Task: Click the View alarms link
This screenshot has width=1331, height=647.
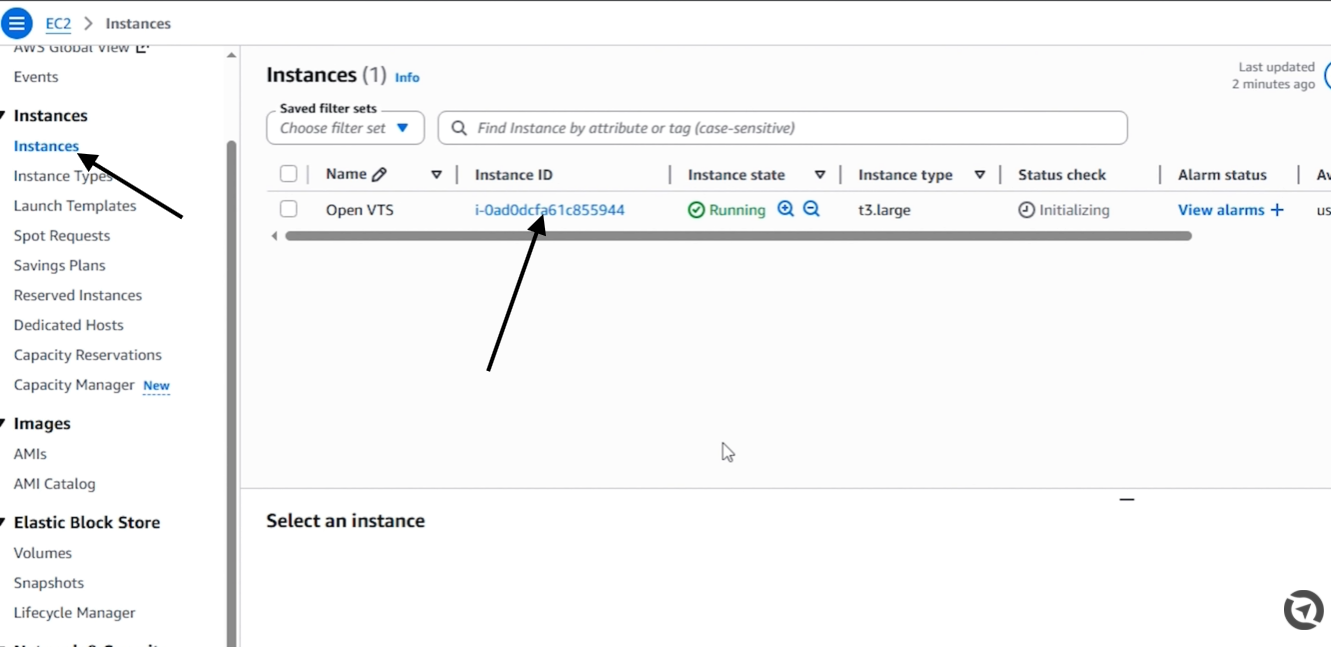Action: [x=1221, y=210]
